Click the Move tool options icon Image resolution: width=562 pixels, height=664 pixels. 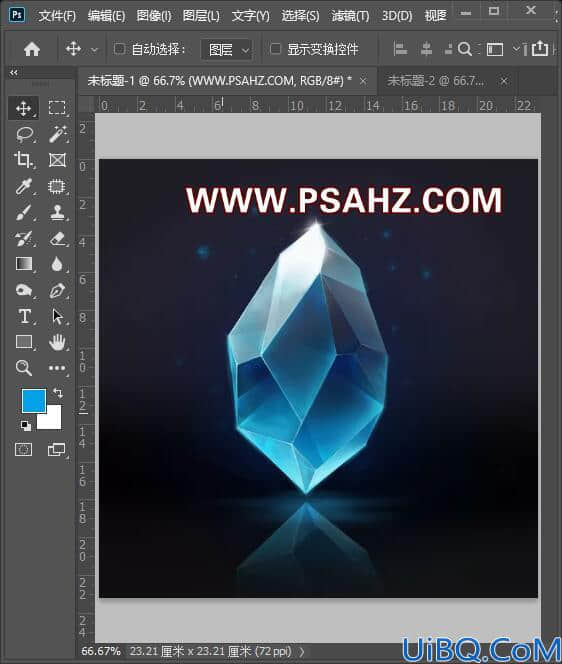click(73, 49)
